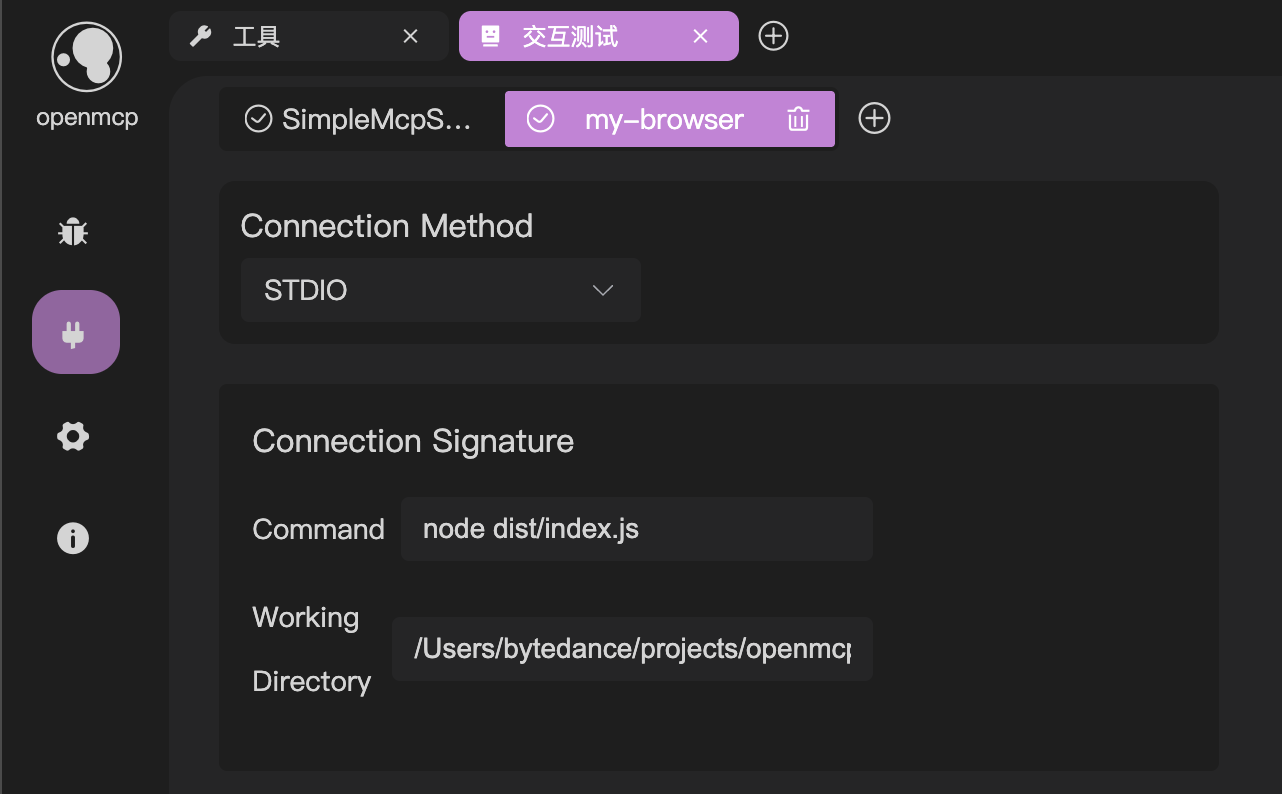Click the dropdown chevron arrow beside STDIO
The image size is (1282, 794).
click(602, 290)
